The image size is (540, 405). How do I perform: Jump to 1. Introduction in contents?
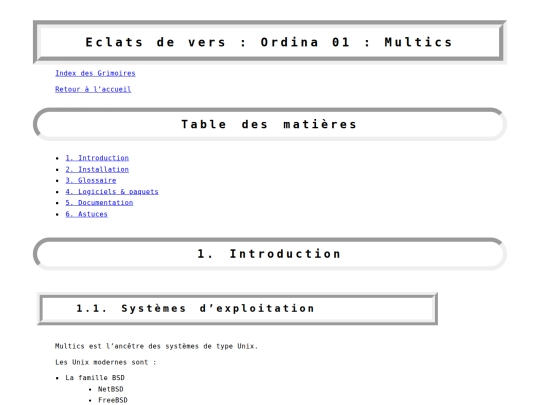(x=97, y=158)
